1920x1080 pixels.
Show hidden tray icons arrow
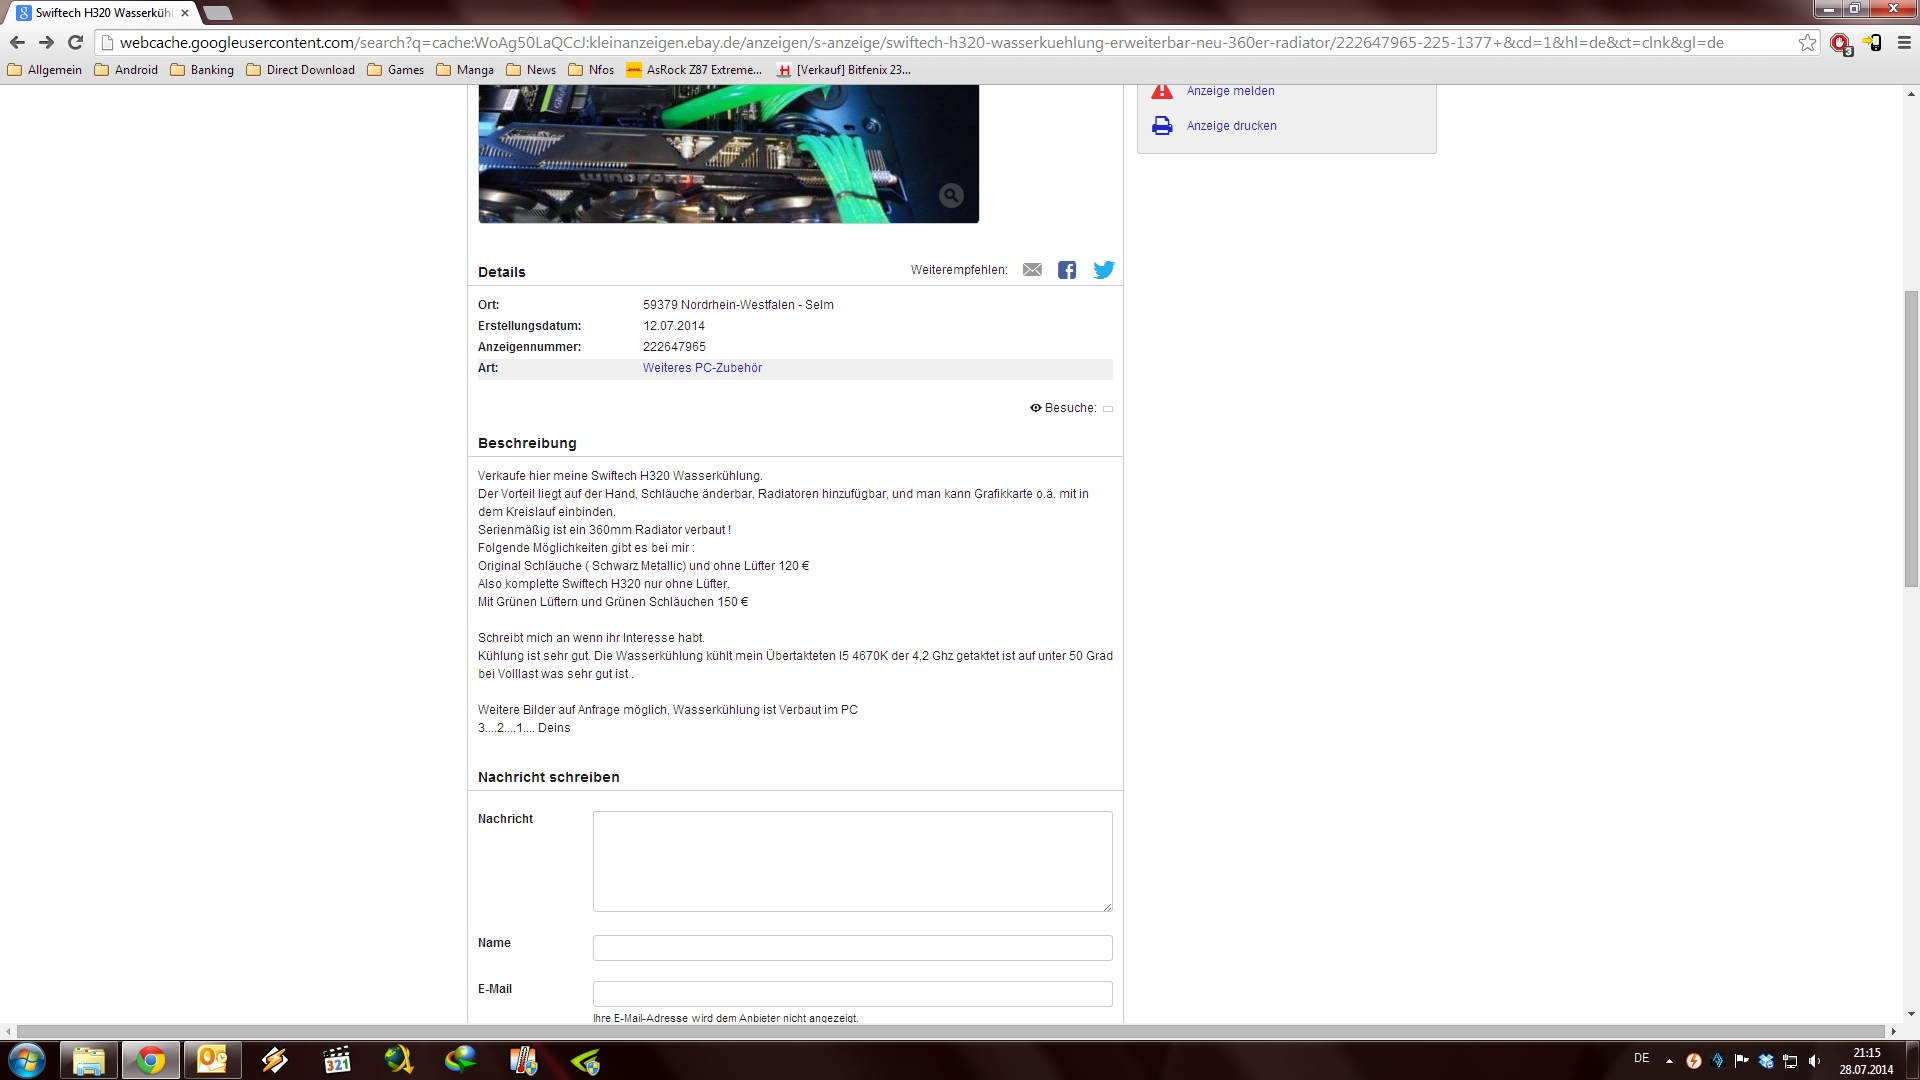[x=1669, y=1061]
